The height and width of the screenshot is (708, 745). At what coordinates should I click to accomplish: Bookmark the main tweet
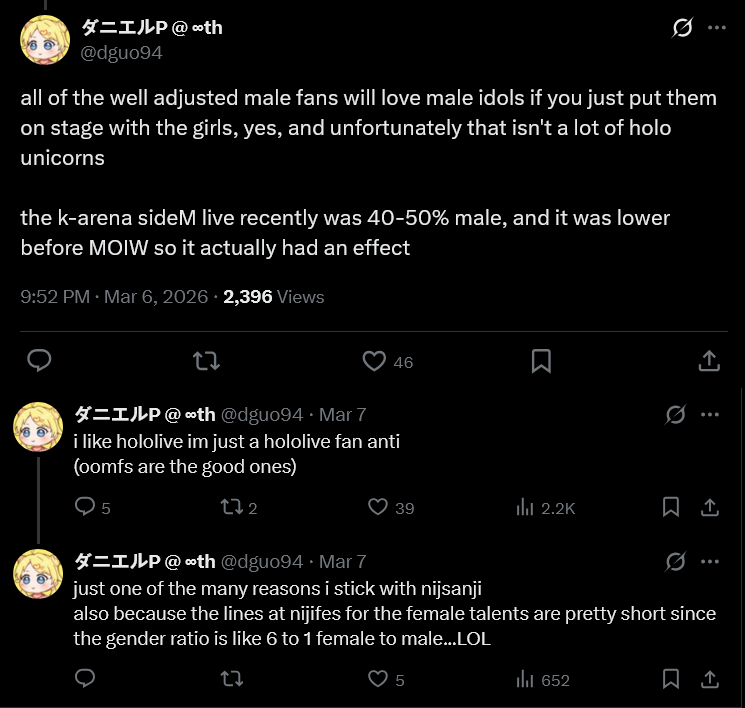[541, 361]
